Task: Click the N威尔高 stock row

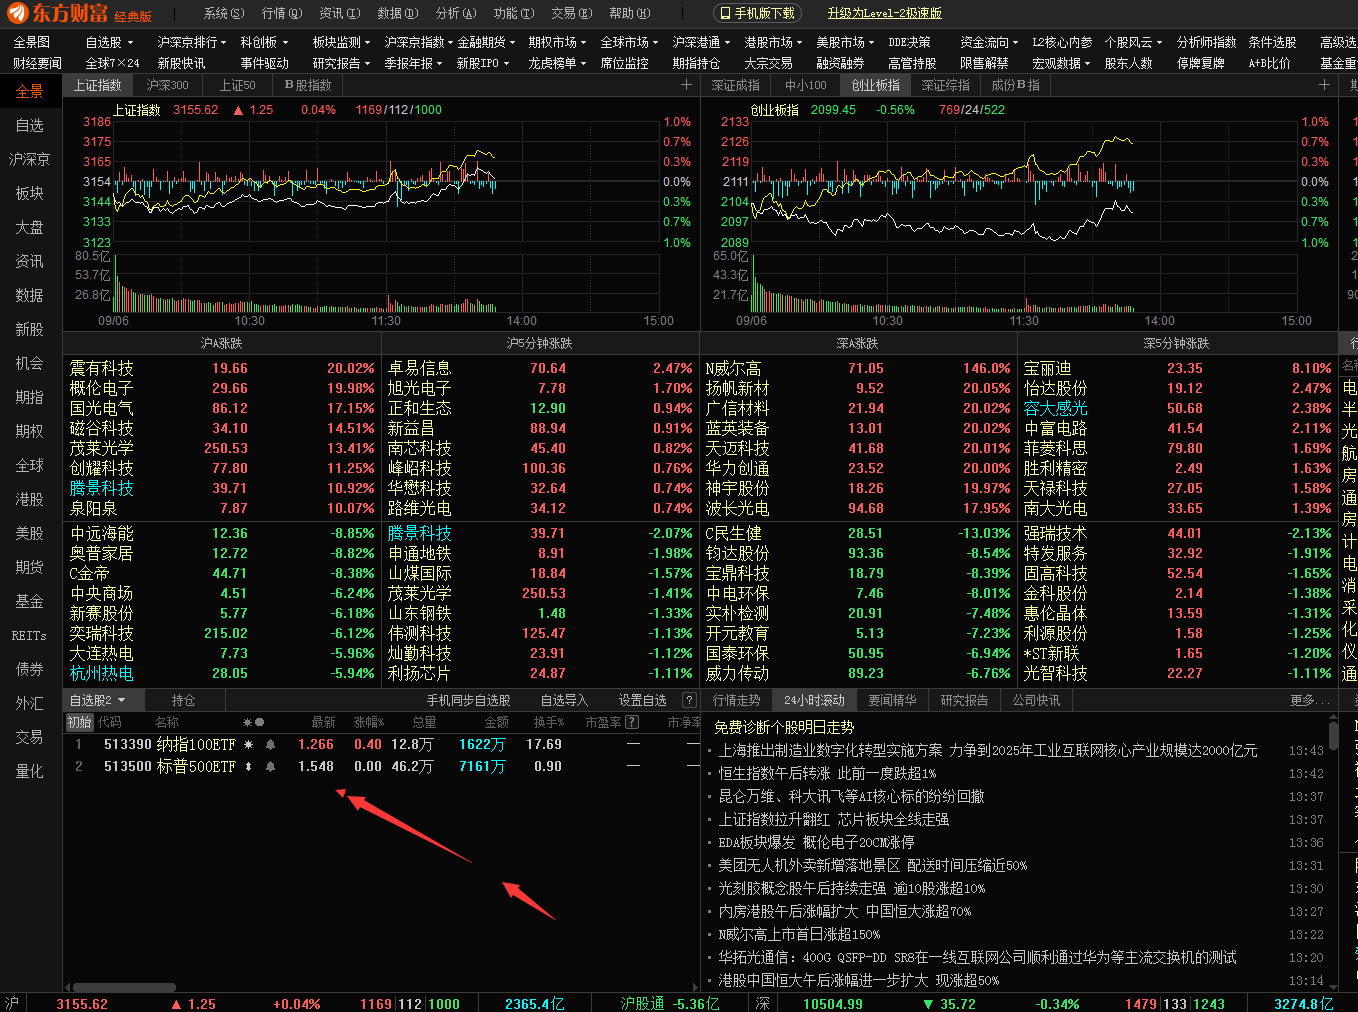Action: [858, 368]
